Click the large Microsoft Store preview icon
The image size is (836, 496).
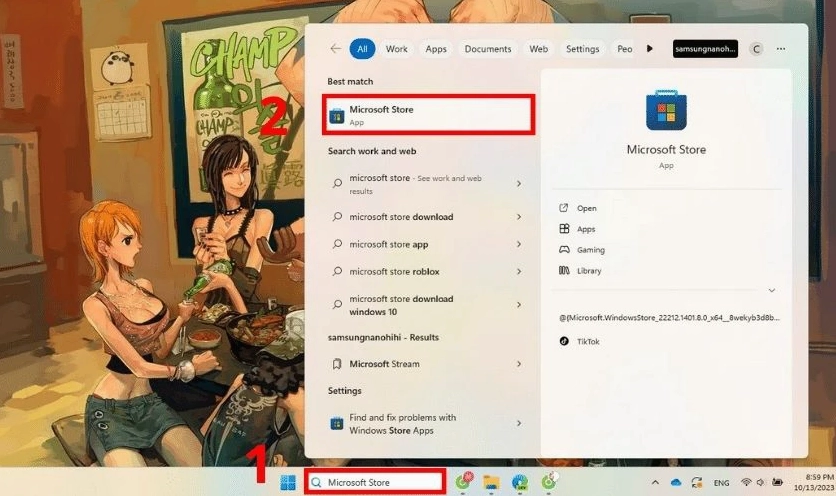pos(666,110)
